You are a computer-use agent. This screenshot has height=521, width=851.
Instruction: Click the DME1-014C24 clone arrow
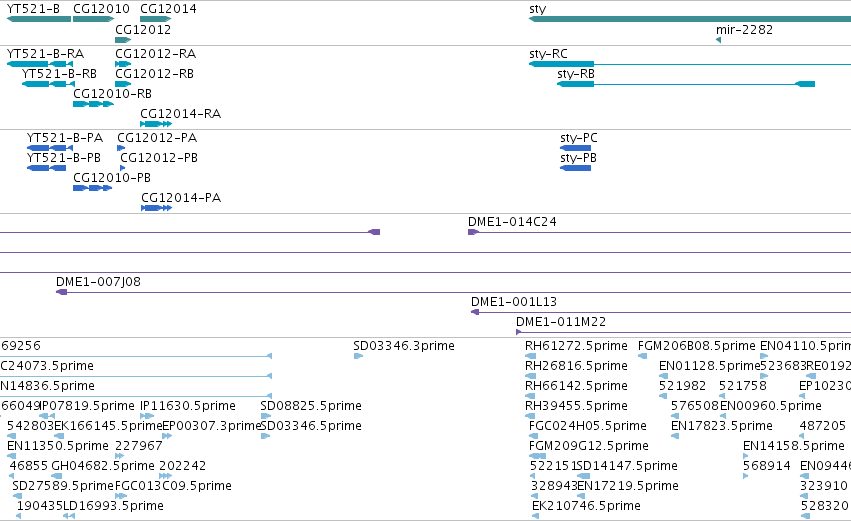[x=473, y=232]
